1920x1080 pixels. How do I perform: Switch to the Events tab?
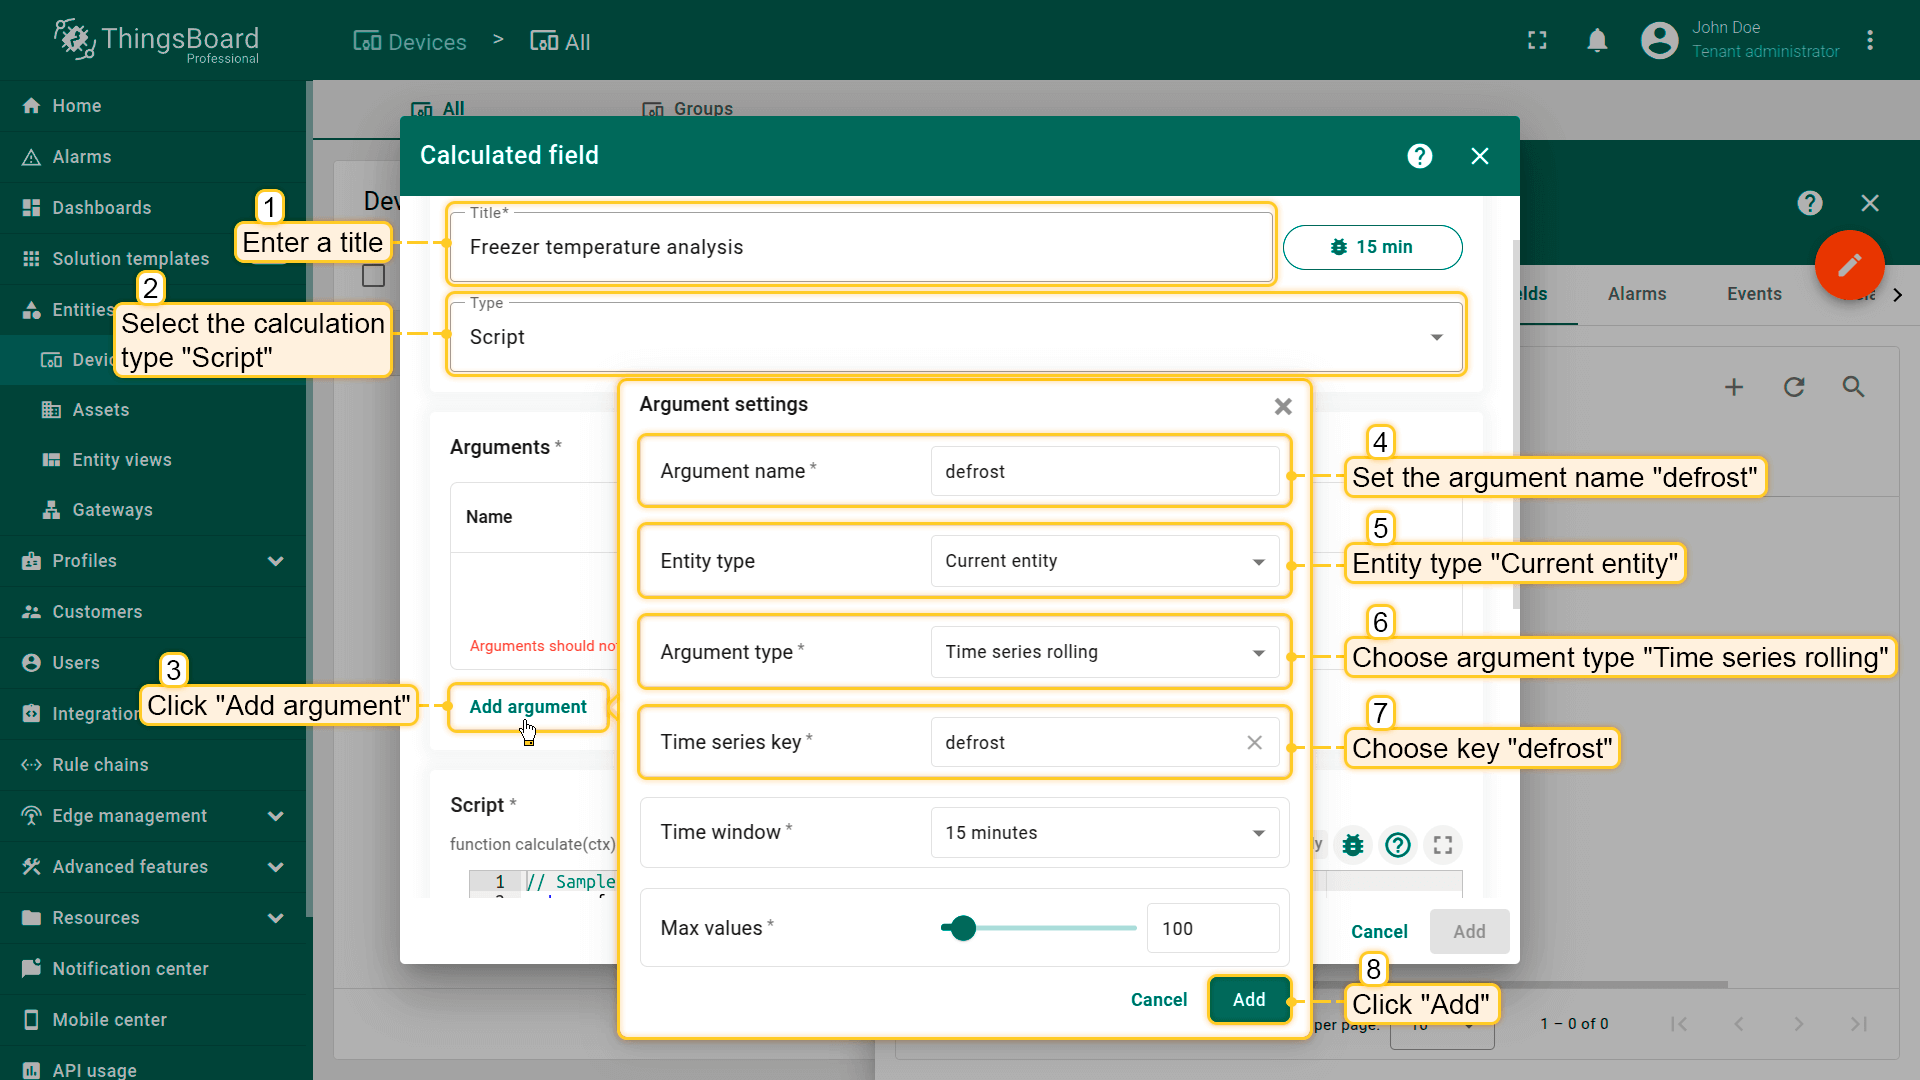tap(1753, 294)
